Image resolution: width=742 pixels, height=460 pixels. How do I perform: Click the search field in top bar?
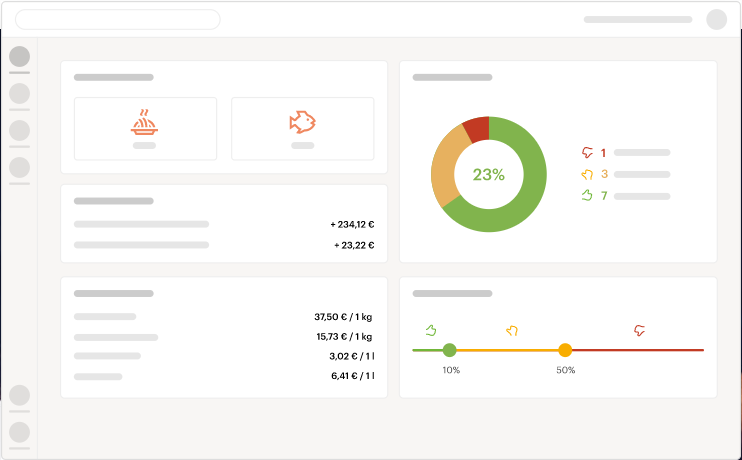118,19
